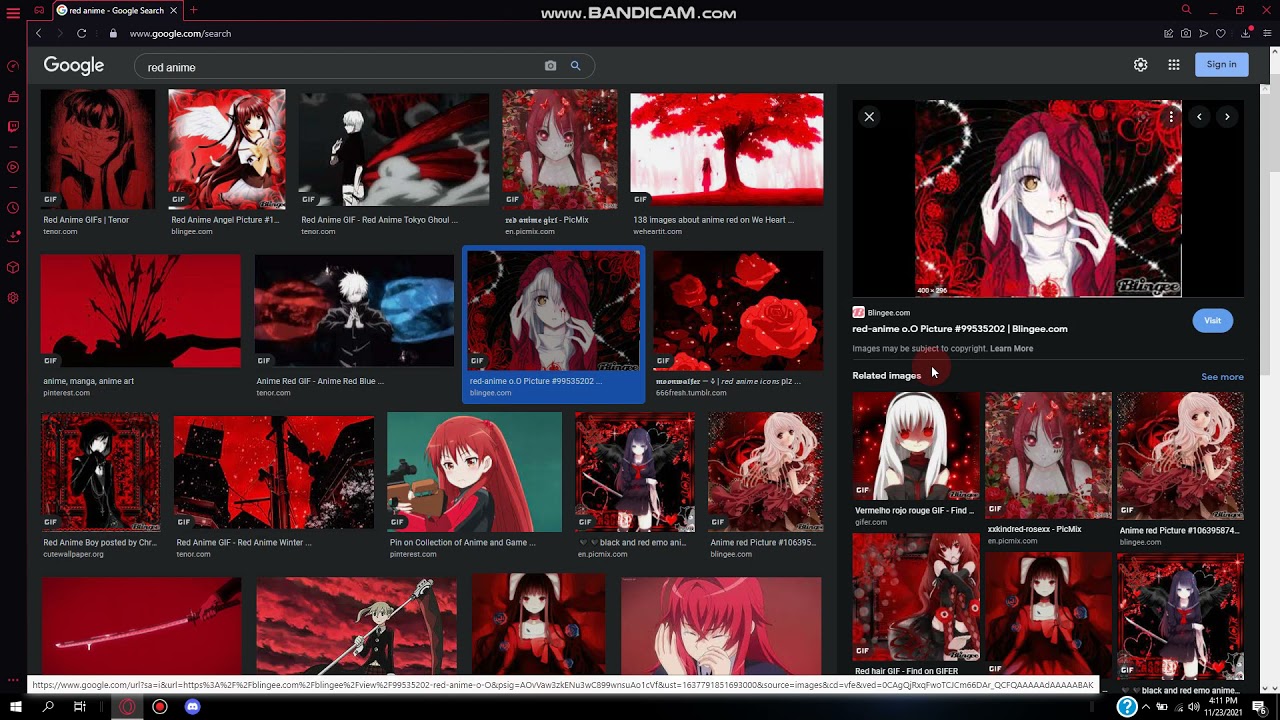Open Vermelho rojo rouge GIF related image

916,446
